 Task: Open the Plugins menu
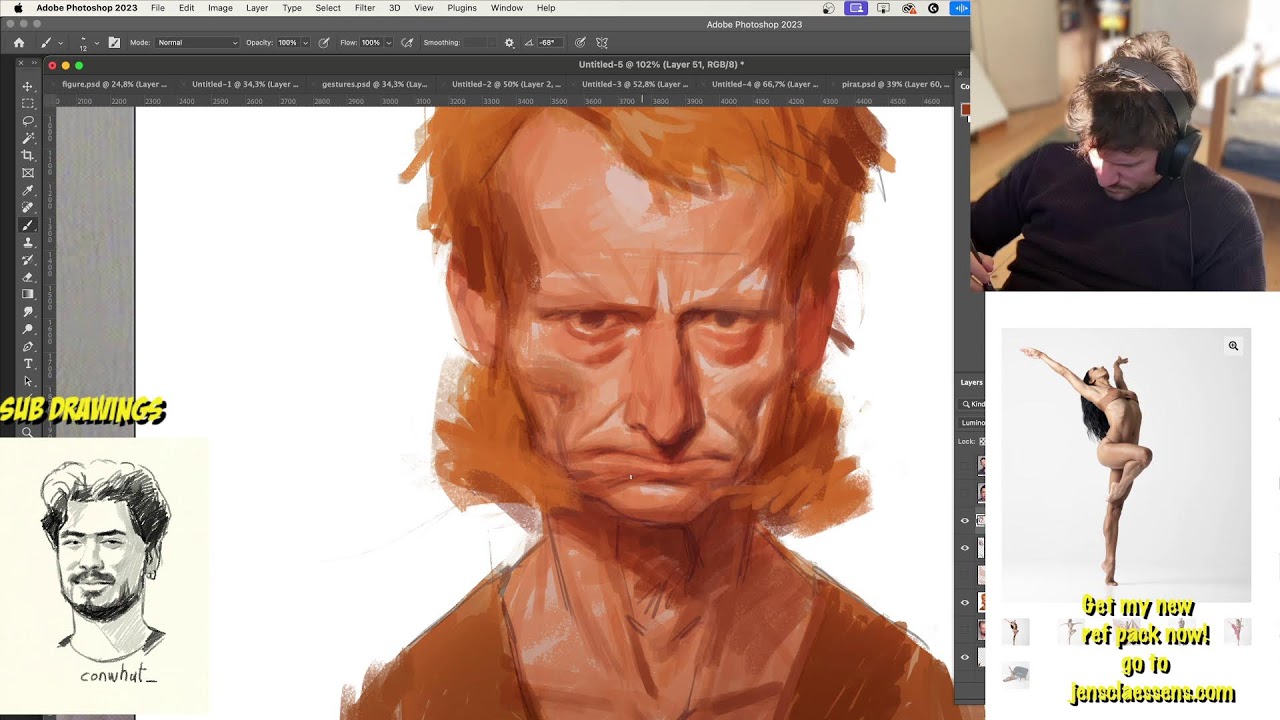tap(462, 8)
